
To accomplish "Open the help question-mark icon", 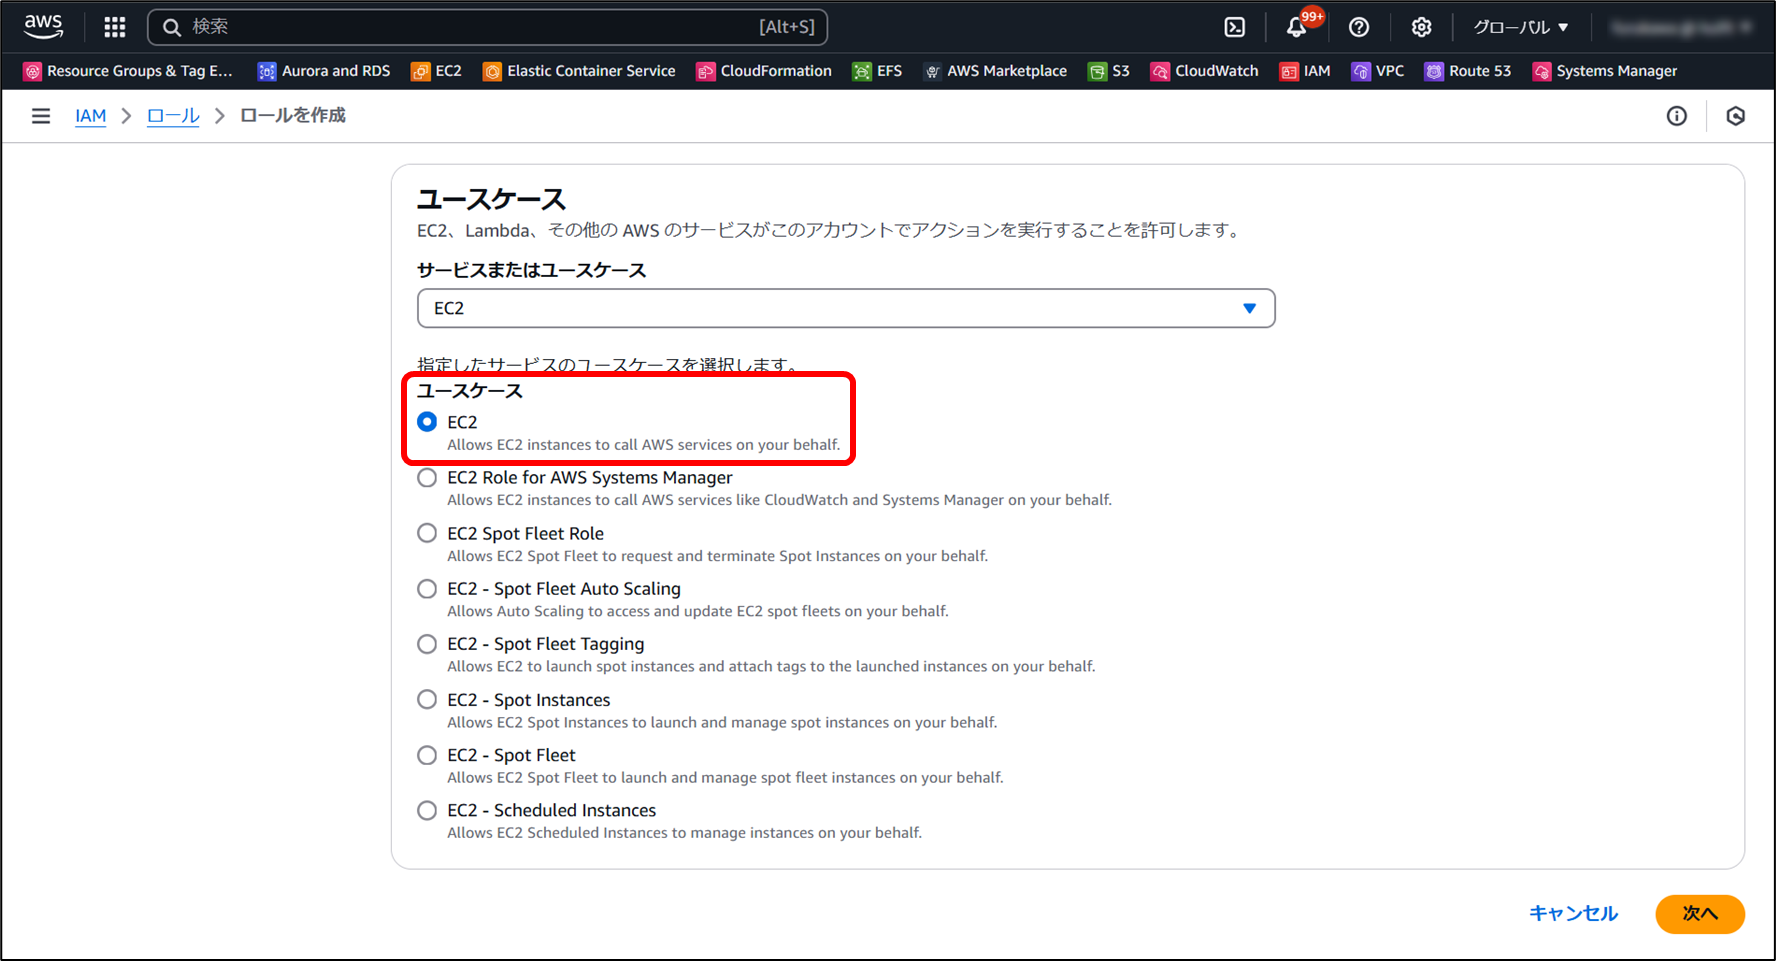I will click(1359, 27).
